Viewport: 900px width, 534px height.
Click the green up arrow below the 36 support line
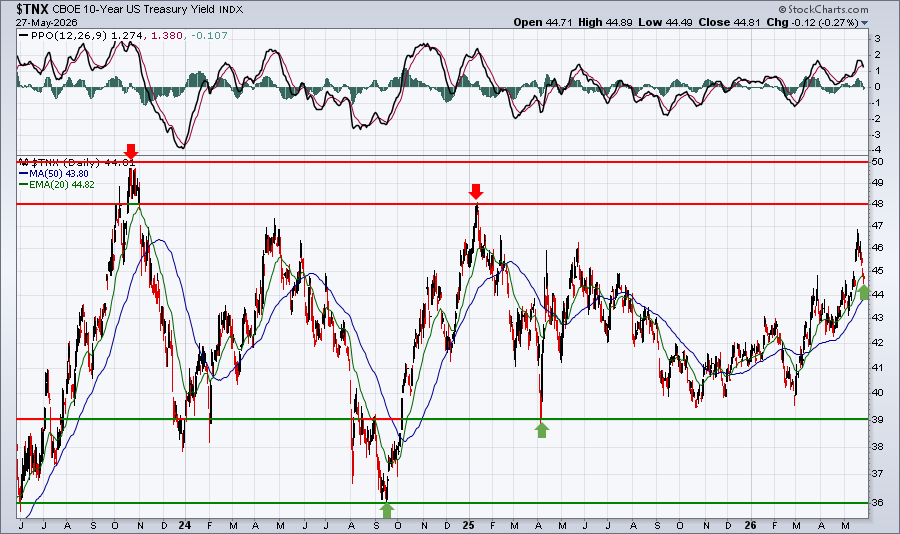click(x=387, y=510)
